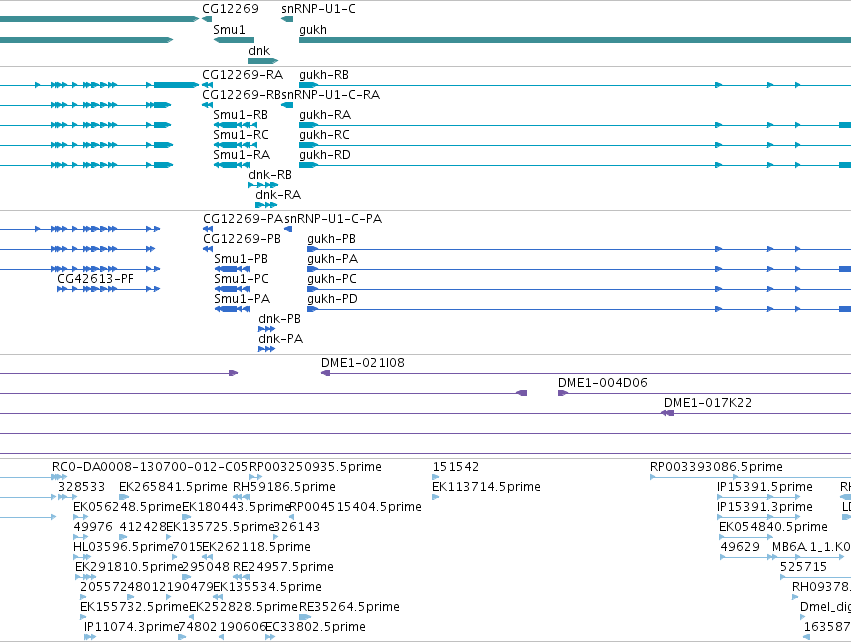Click the CG12269-RA transcript label
851x642 pixels.
[242, 74]
